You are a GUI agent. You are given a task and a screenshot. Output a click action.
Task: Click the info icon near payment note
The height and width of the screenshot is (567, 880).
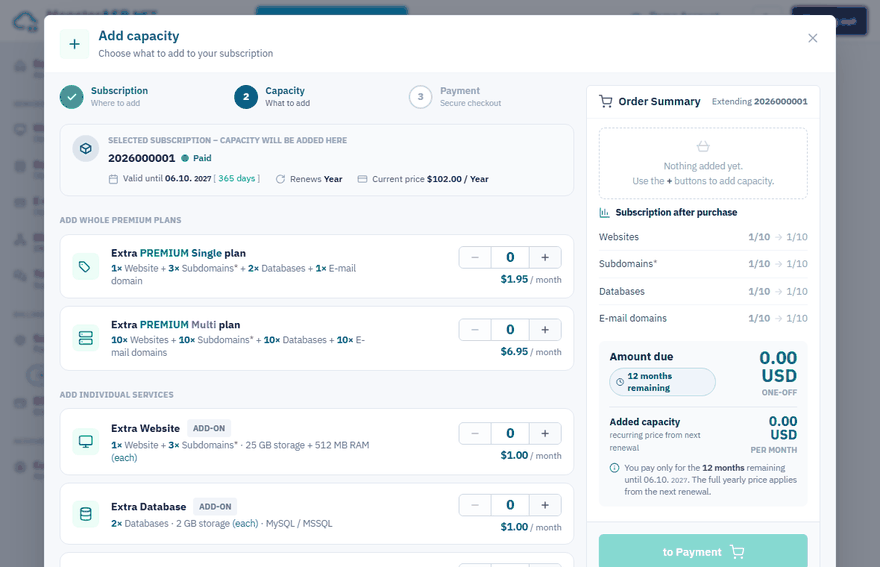(615, 468)
